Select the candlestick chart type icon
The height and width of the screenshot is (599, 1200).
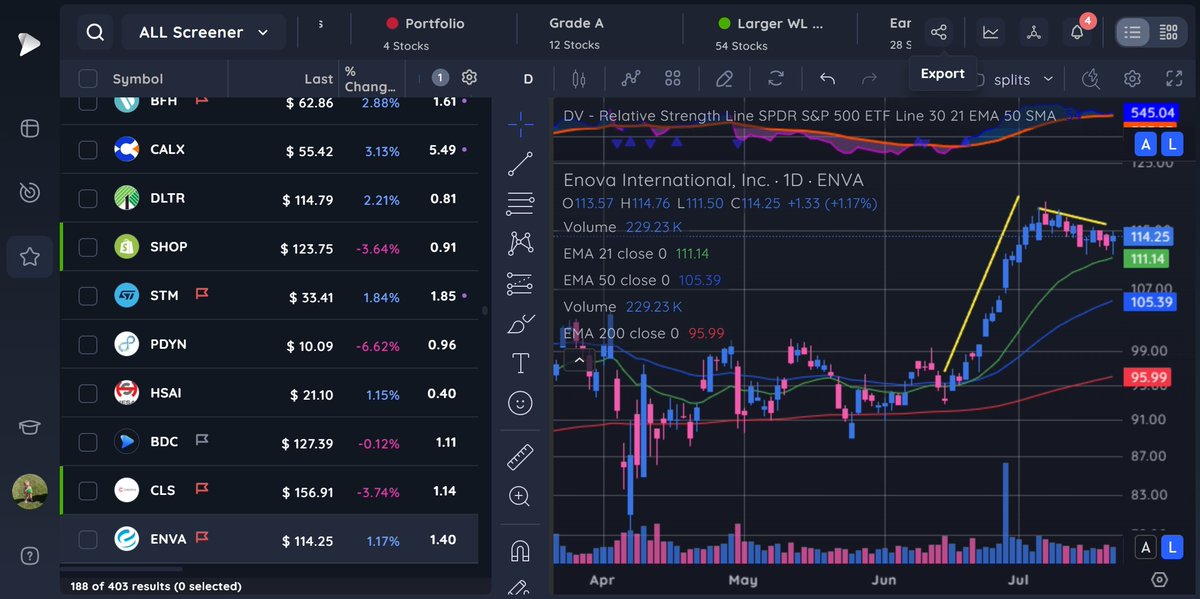(577, 78)
